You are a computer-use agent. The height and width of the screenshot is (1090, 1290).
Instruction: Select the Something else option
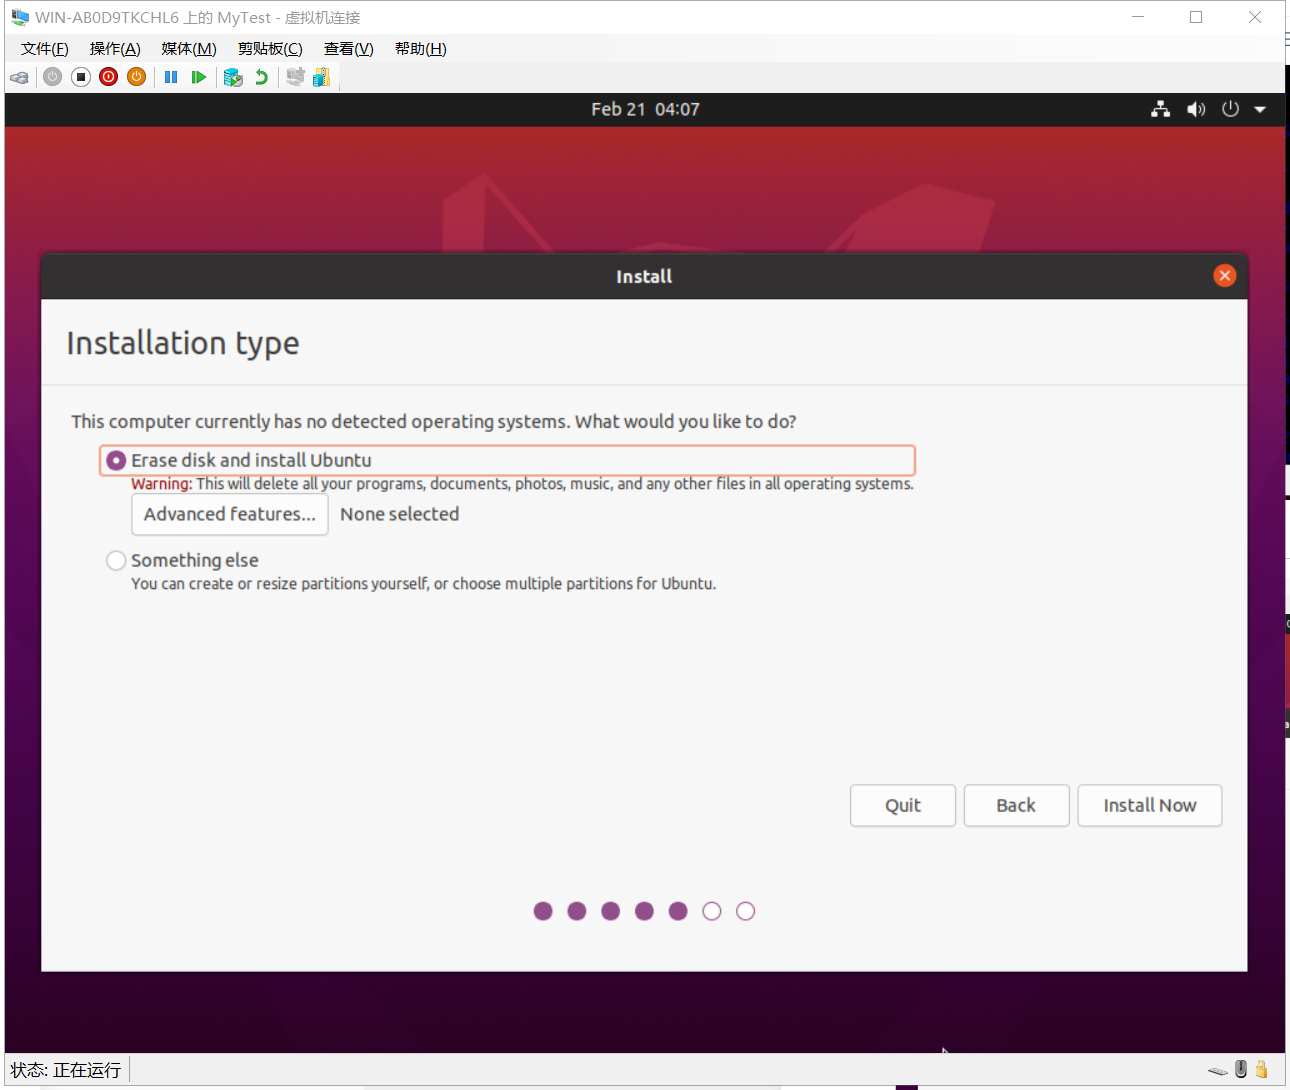click(183, 560)
